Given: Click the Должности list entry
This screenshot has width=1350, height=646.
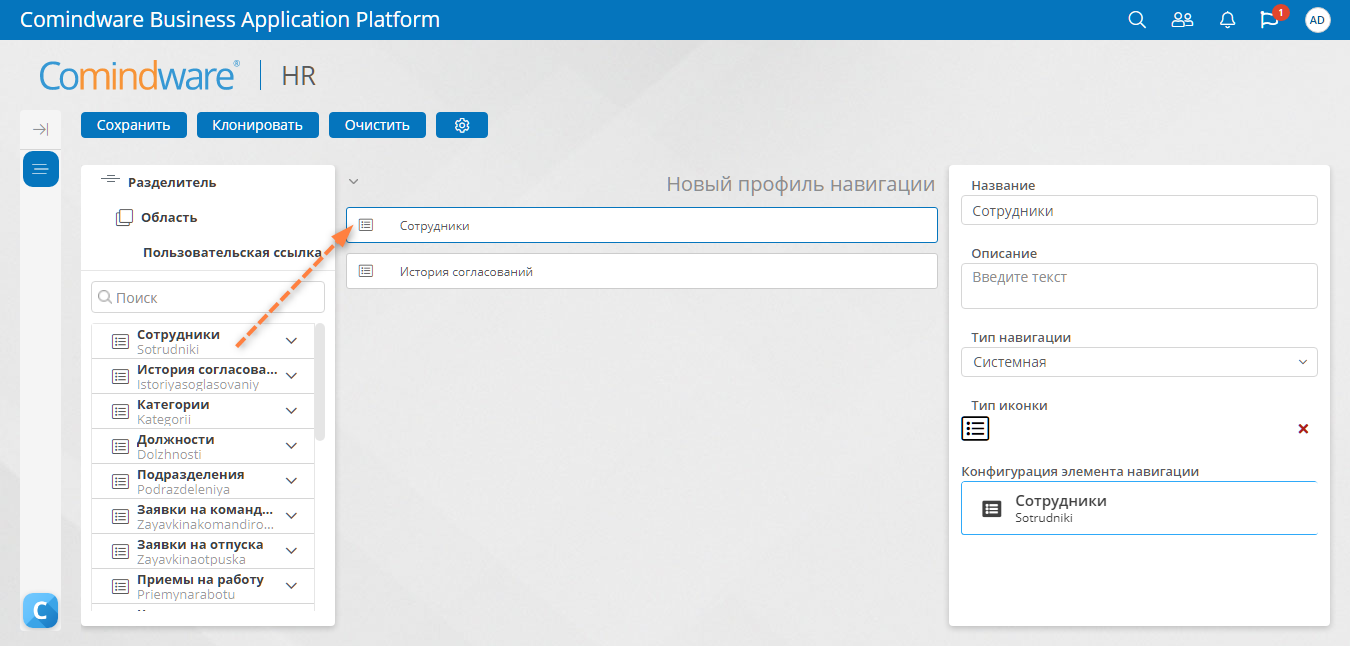Looking at the screenshot, I should point(203,446).
